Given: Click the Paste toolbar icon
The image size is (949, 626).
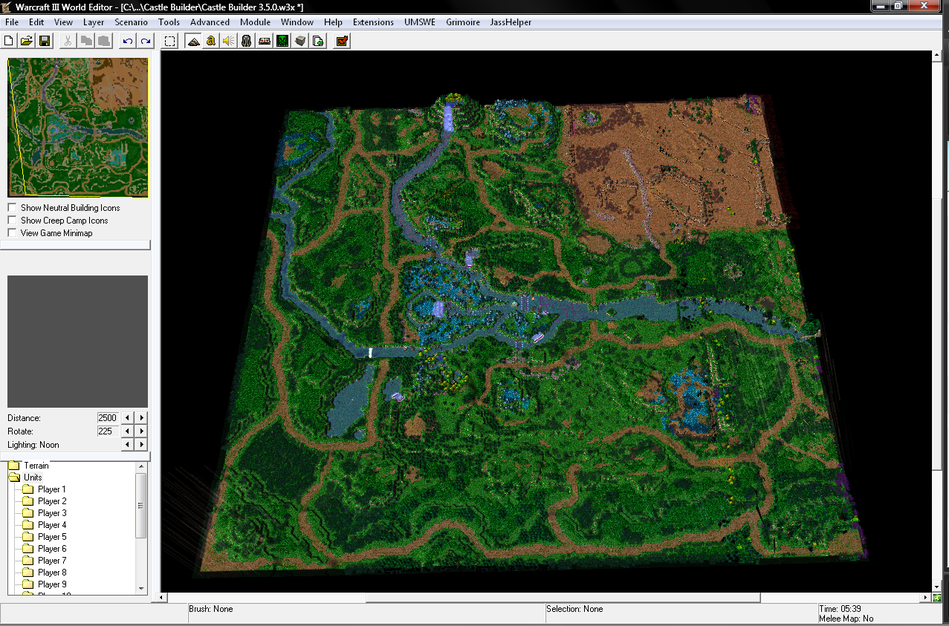Looking at the screenshot, I should tap(104, 41).
